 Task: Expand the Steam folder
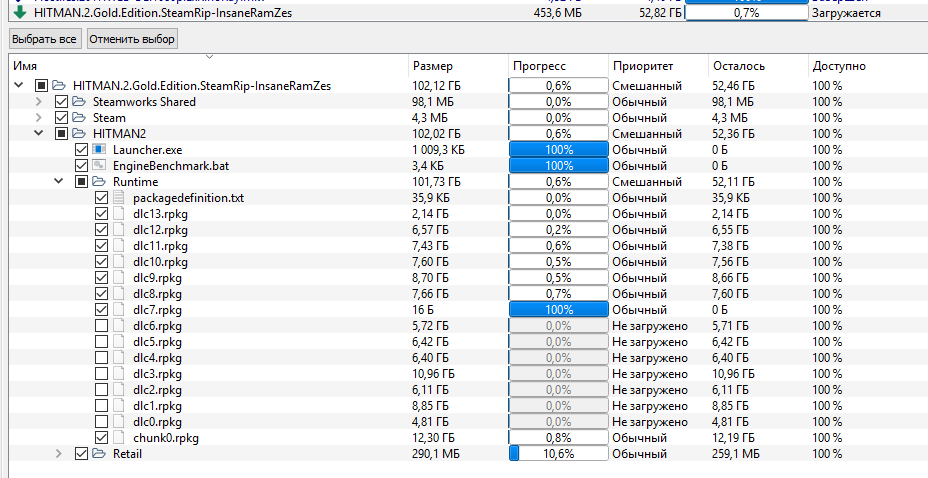click(39, 118)
